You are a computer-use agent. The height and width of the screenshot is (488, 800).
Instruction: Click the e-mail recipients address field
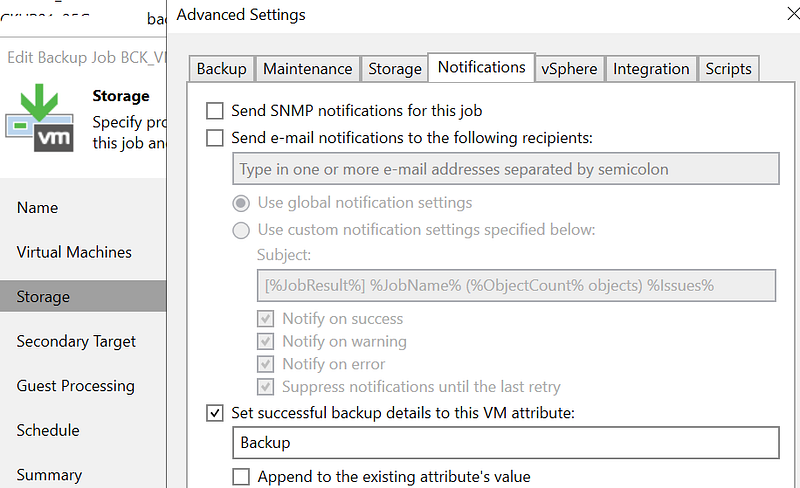505,169
